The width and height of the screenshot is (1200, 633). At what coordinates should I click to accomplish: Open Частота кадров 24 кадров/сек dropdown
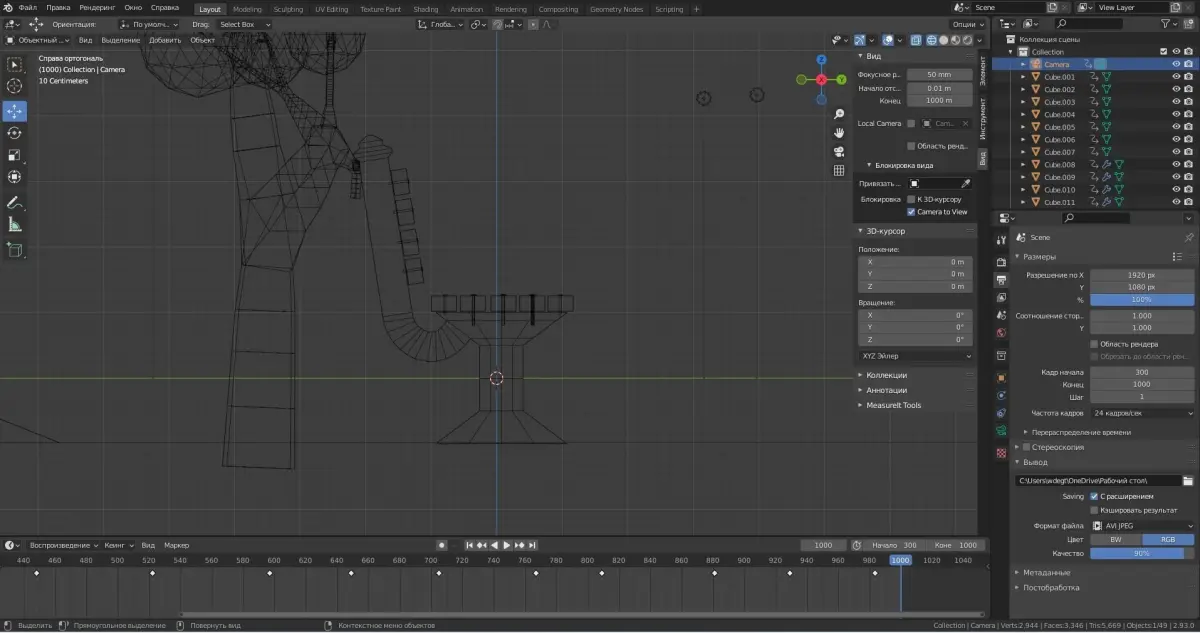tap(1142, 412)
